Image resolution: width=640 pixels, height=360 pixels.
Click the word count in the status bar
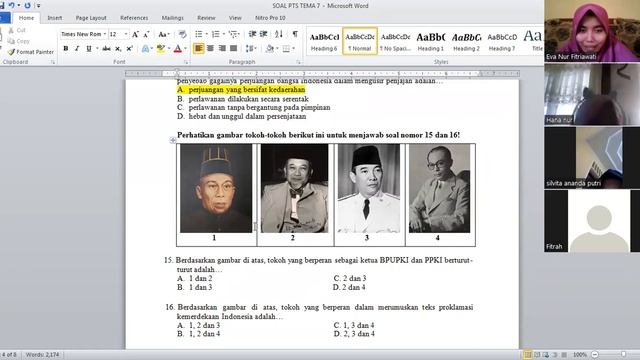pyautogui.click(x=42, y=355)
